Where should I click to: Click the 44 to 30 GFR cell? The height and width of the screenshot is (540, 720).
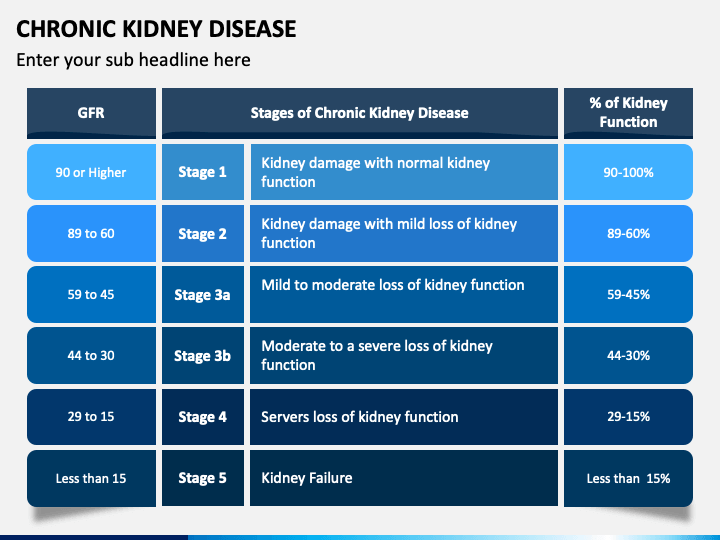click(x=91, y=355)
